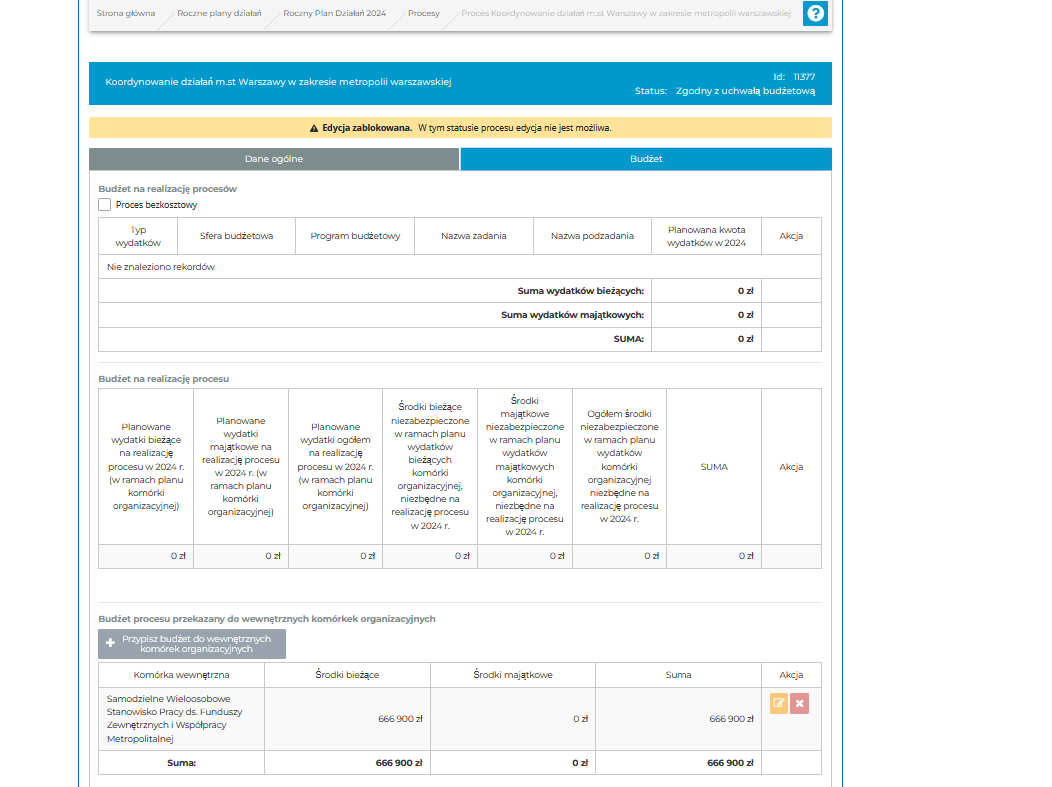Screen dimensions: 1052x787
Task: Toggle the Proces bezkosztowy checkbox
Action: 105,205
